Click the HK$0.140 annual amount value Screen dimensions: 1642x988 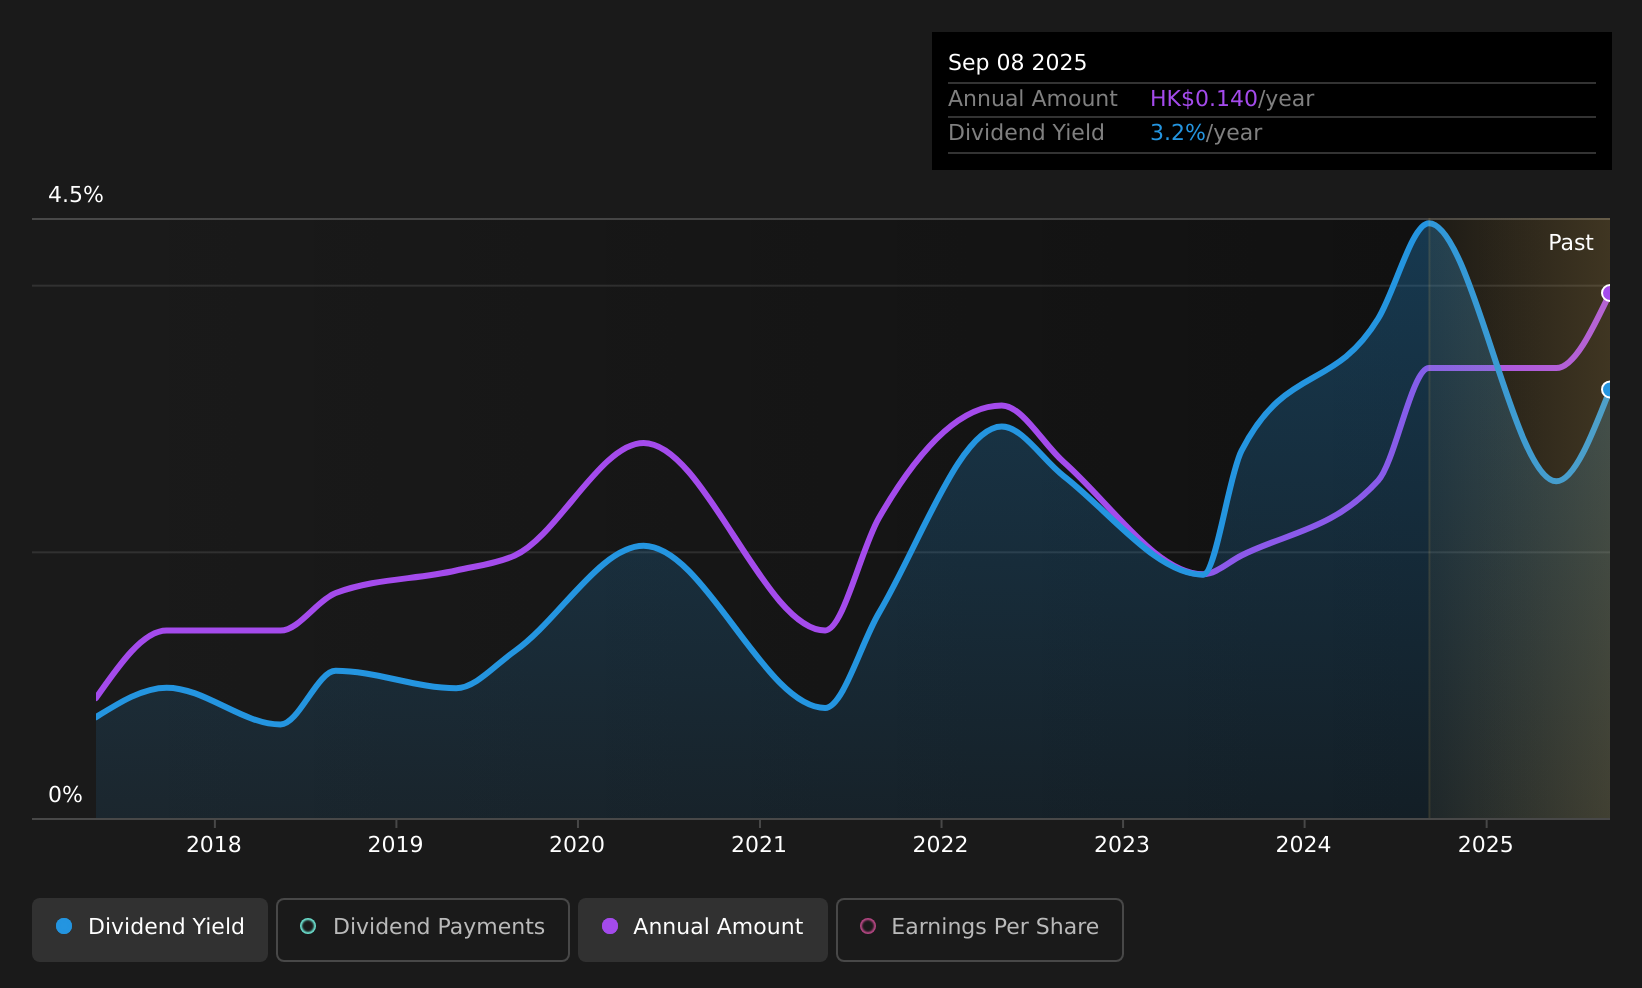pyautogui.click(x=1203, y=99)
